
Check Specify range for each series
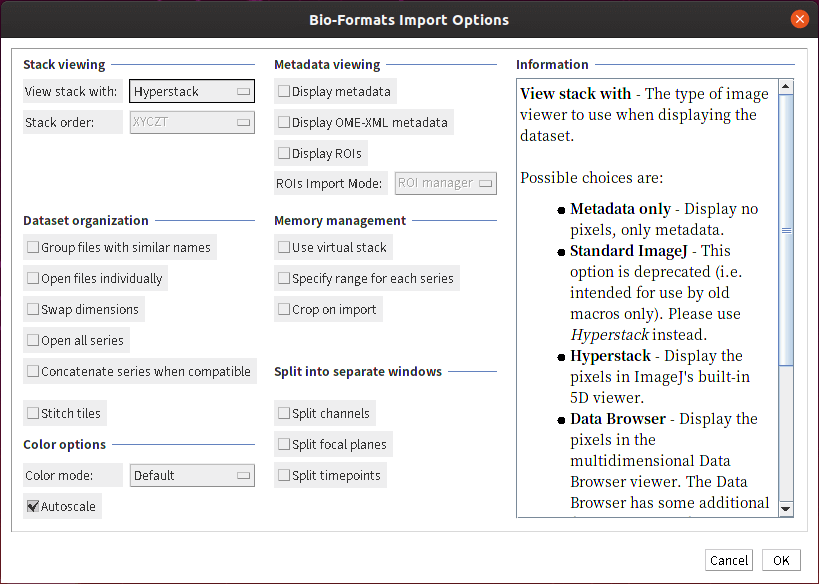tap(284, 278)
